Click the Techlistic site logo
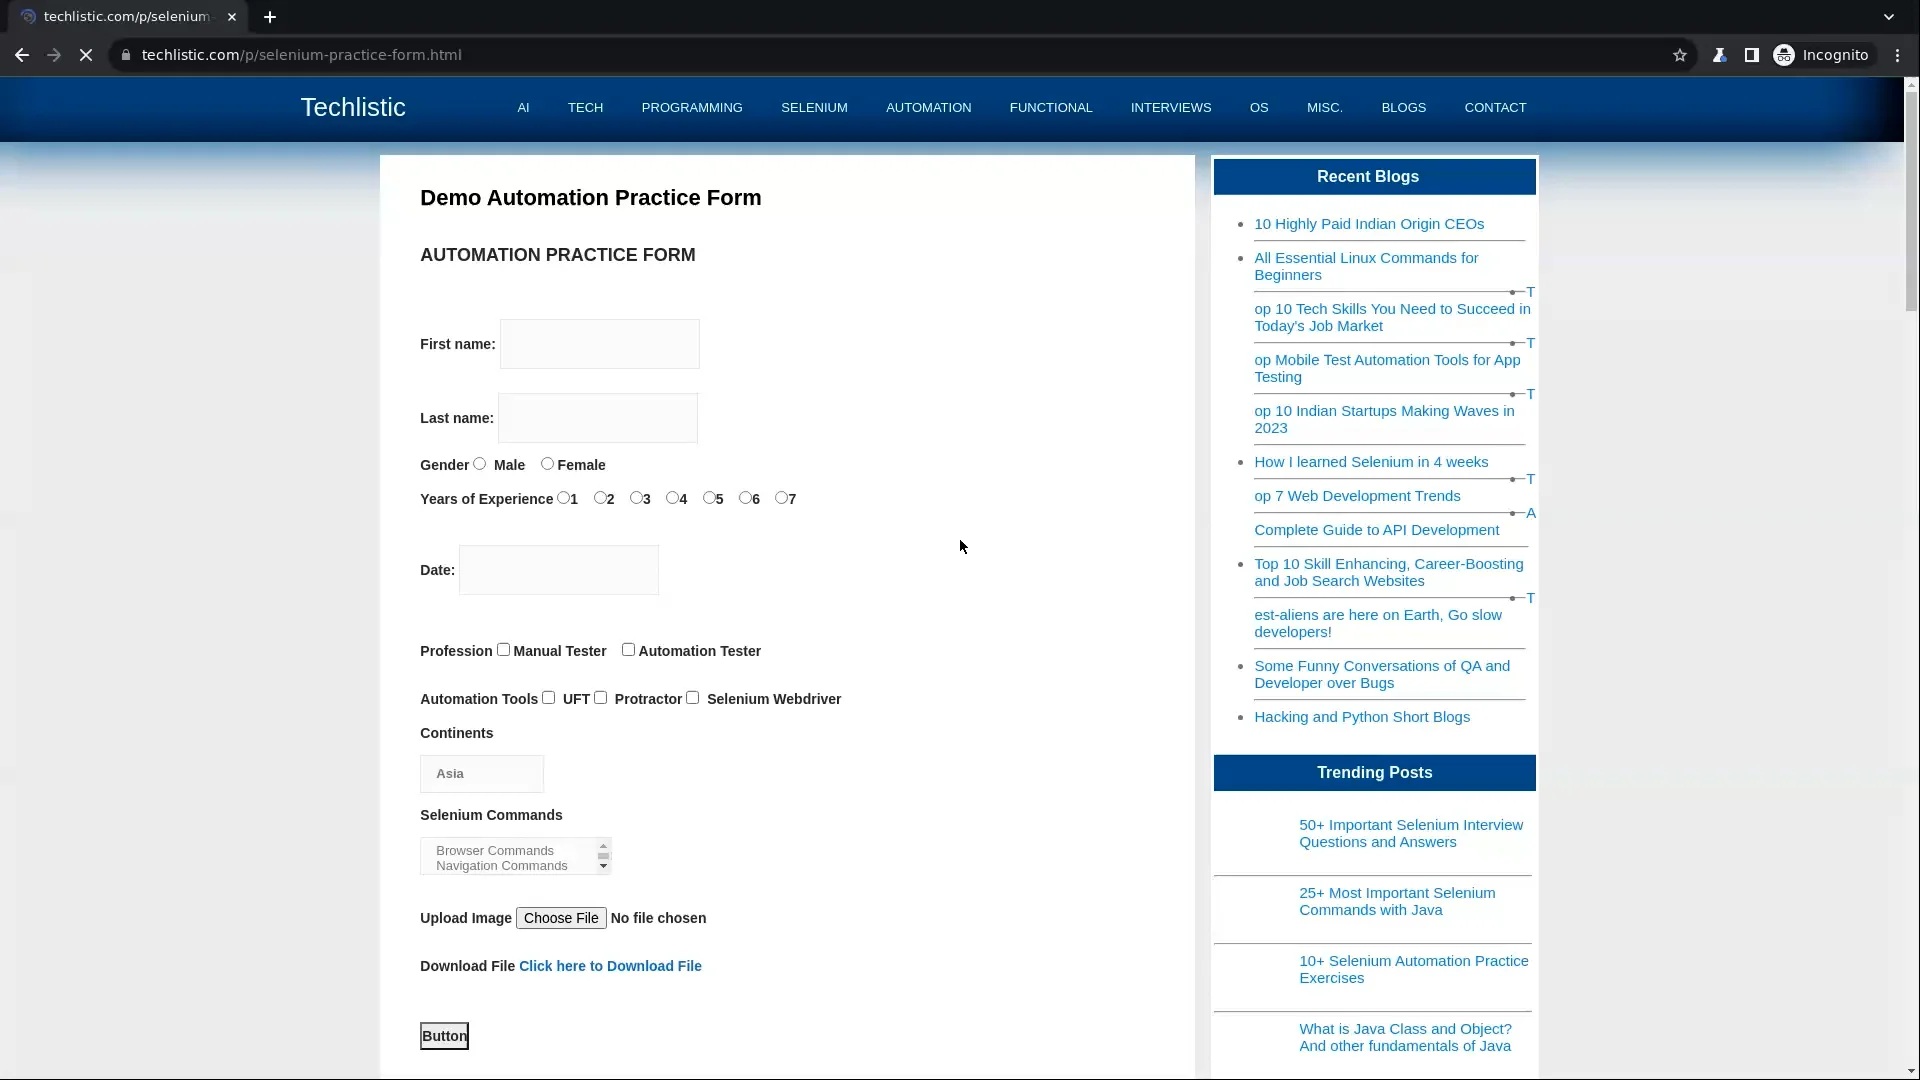 (x=353, y=107)
